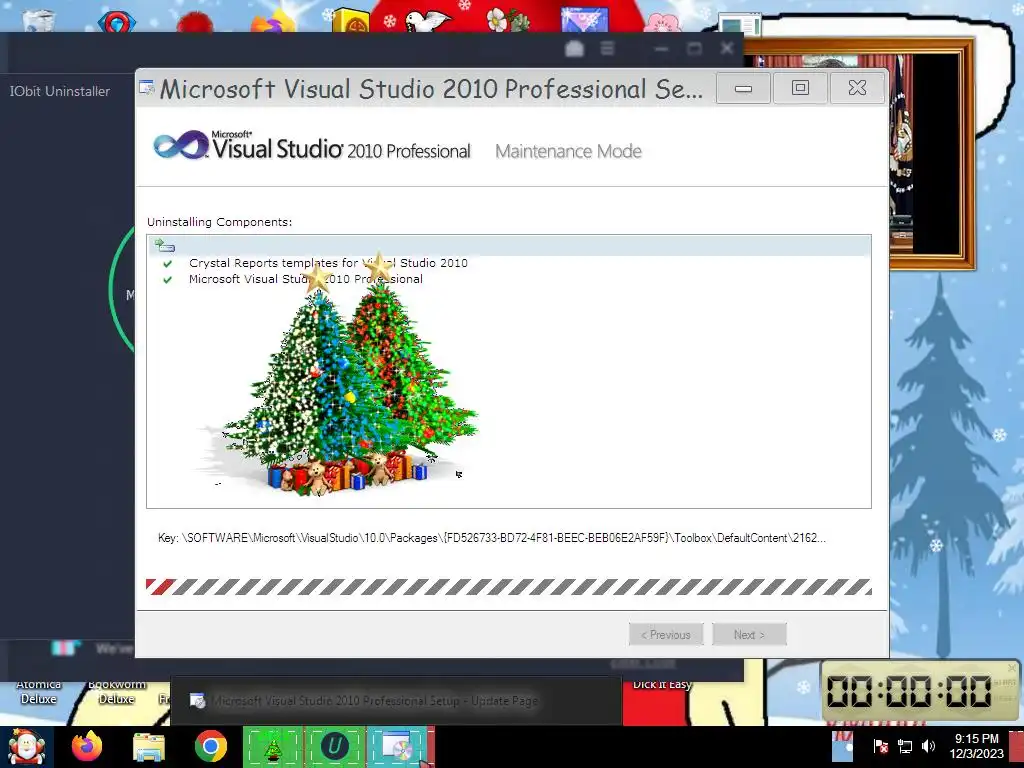Open the IObit Uninstaller hamburger menu
Viewport: 1024px width, 768px height.
[607, 48]
